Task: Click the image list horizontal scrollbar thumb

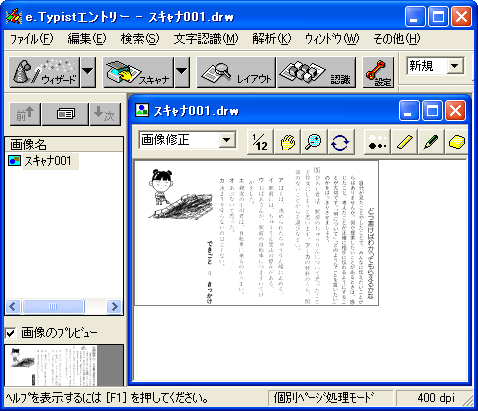Action: pos(53,306)
